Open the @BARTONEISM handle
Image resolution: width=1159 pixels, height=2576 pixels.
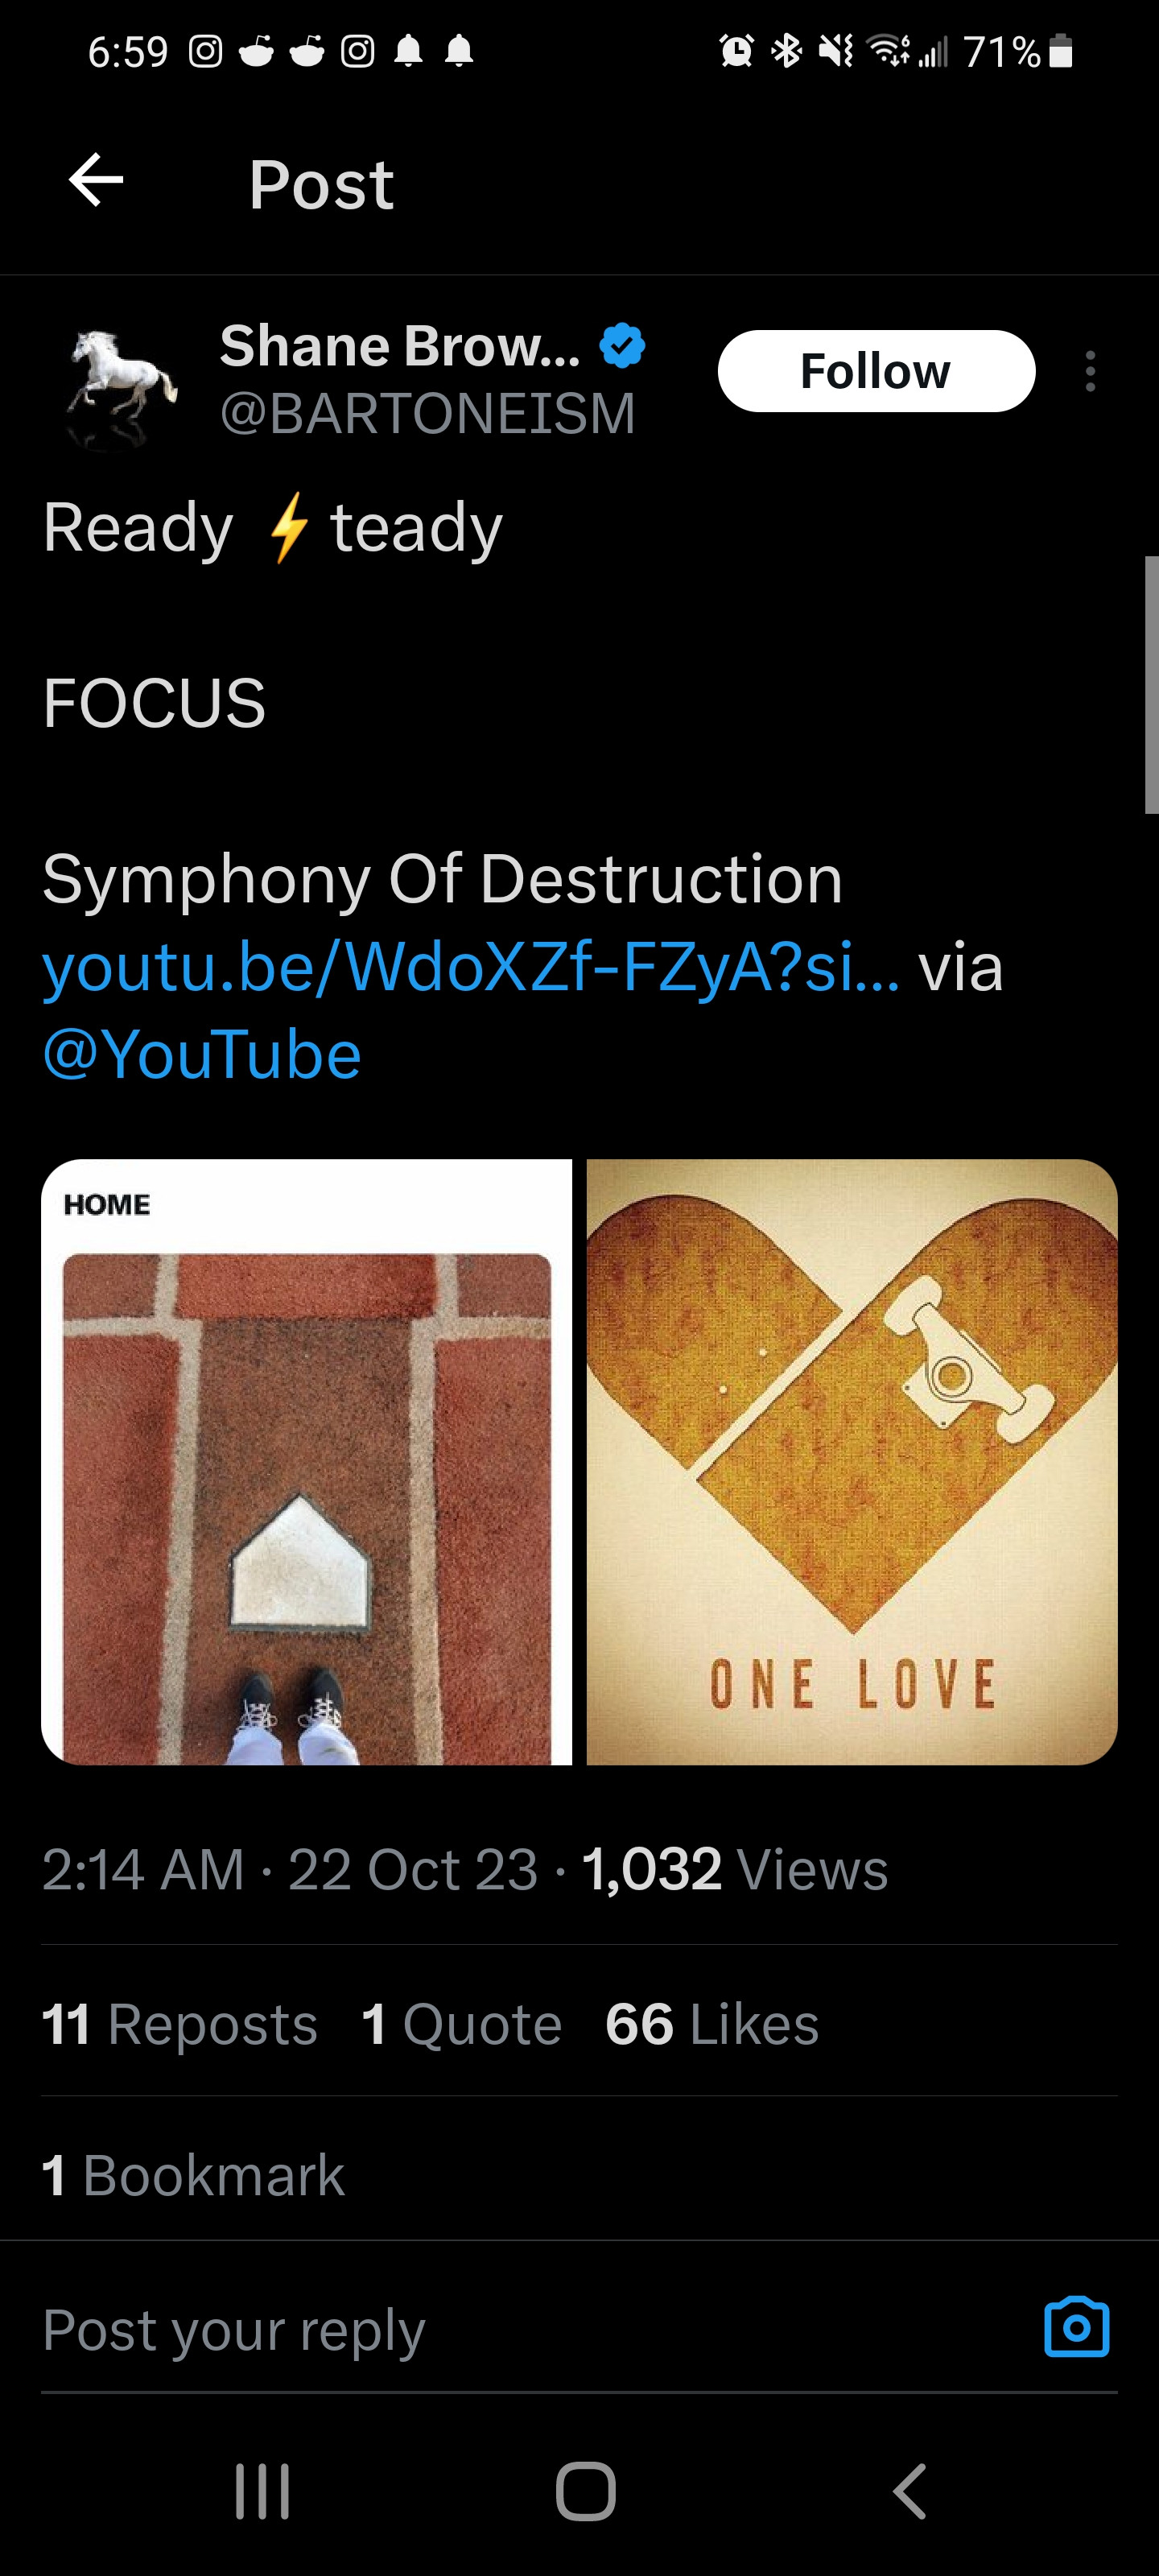click(427, 413)
